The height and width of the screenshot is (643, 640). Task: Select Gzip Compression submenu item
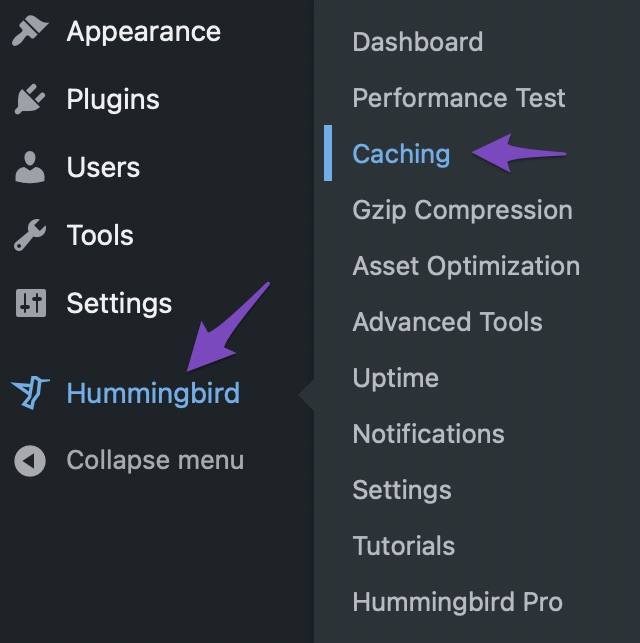[462, 210]
